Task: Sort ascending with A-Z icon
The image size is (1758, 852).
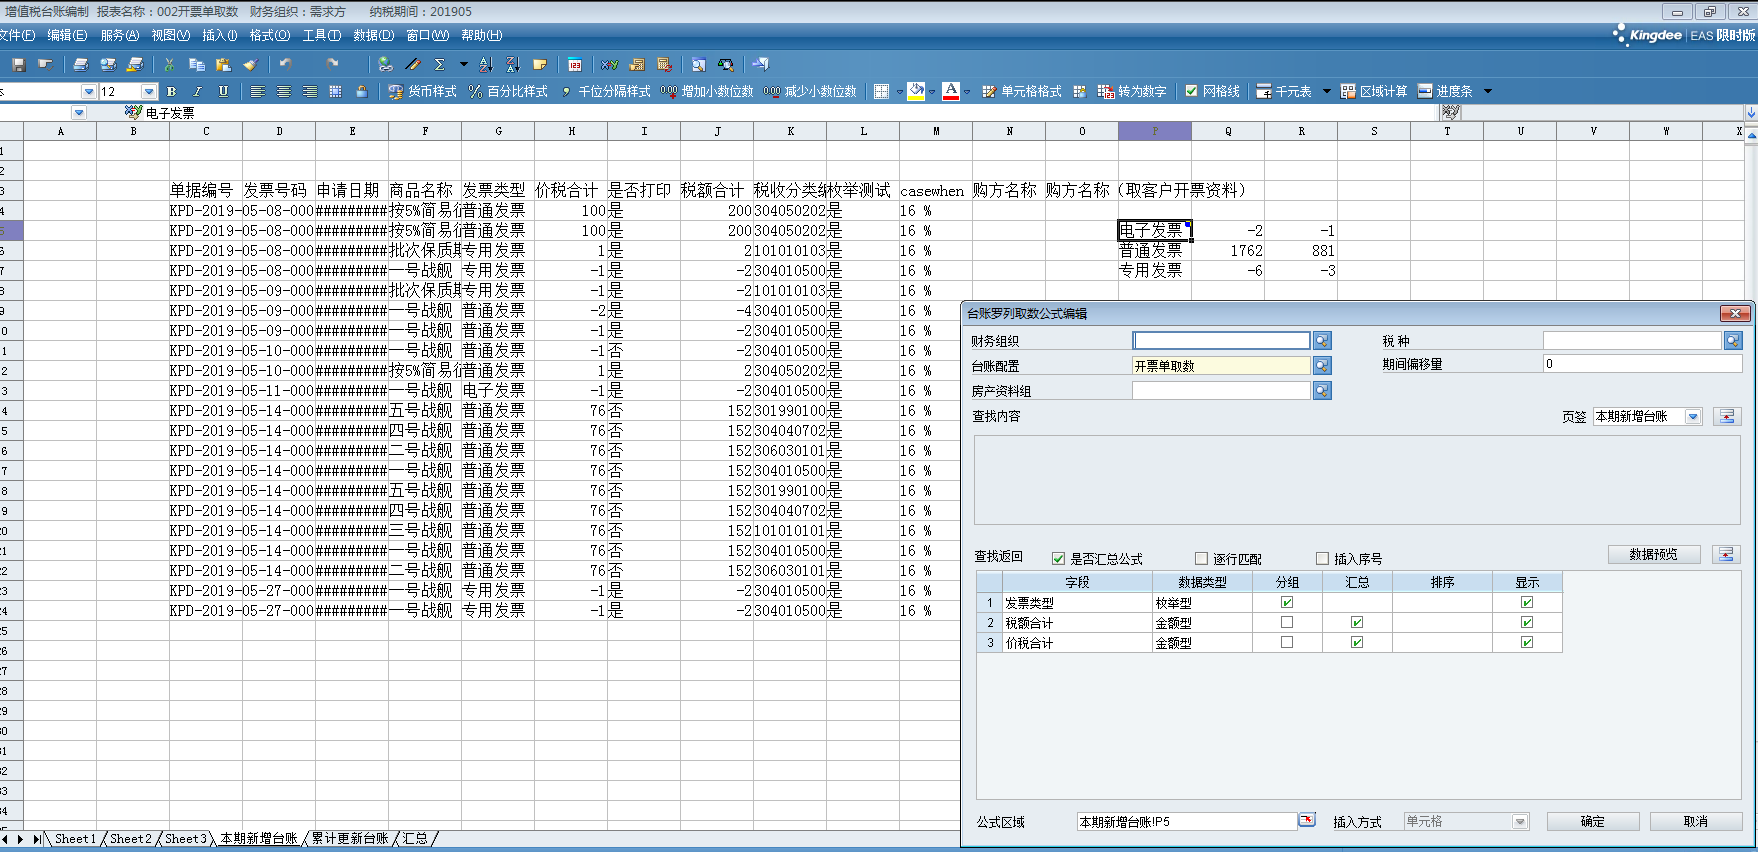Action: point(486,64)
